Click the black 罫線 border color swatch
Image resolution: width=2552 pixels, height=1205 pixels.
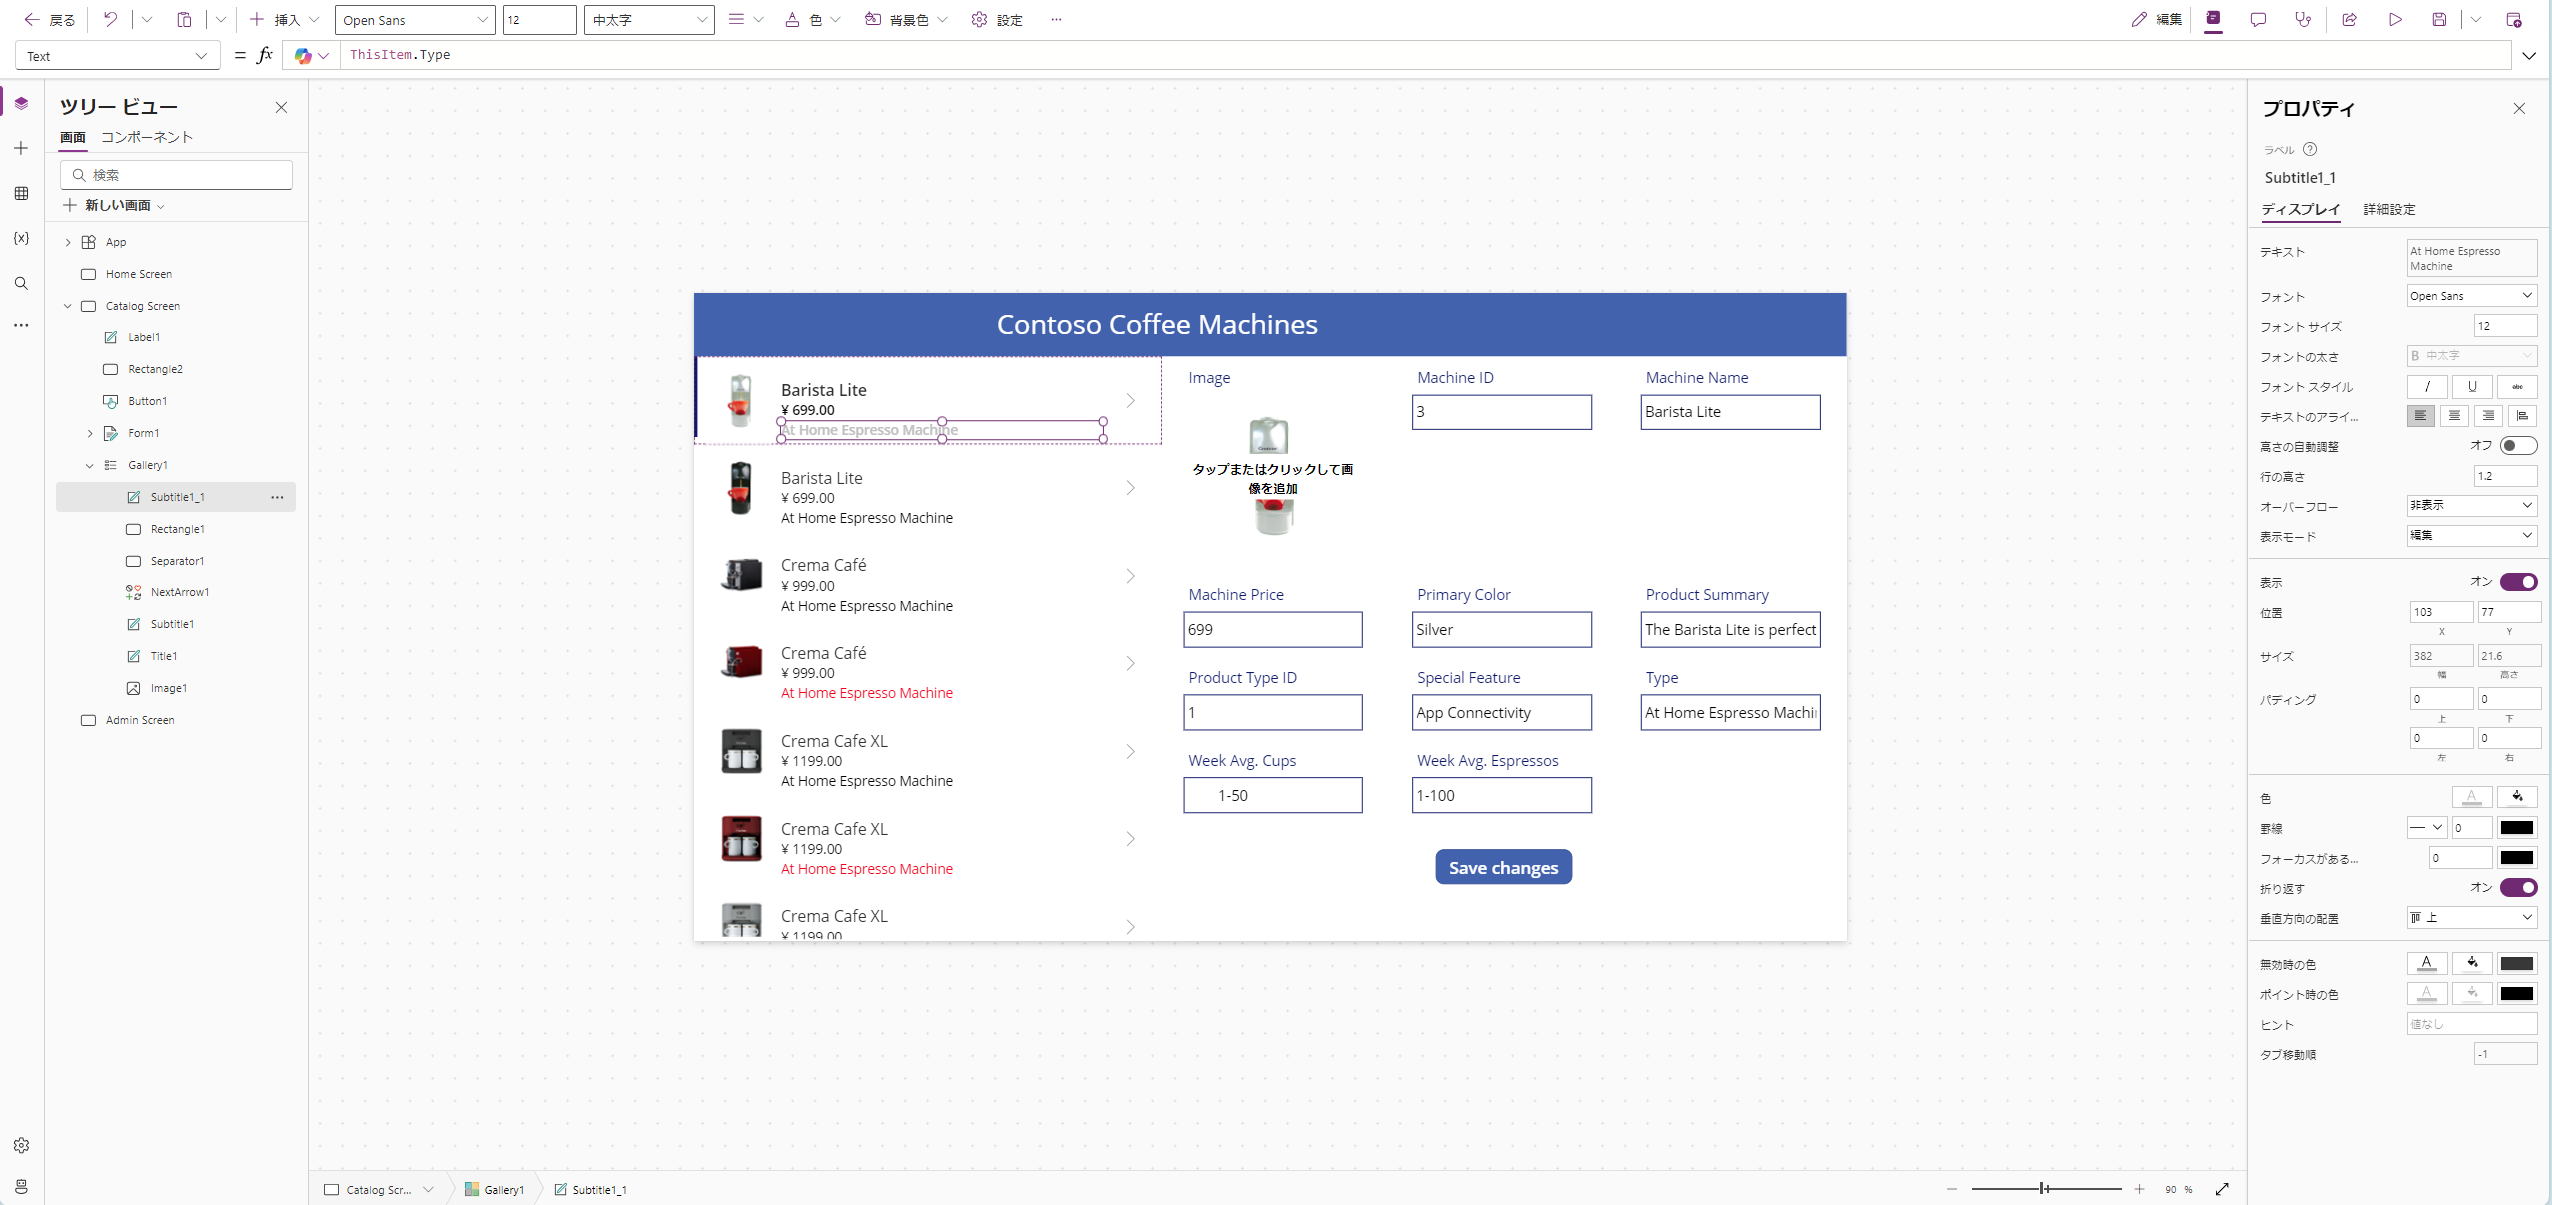pos(2517,828)
